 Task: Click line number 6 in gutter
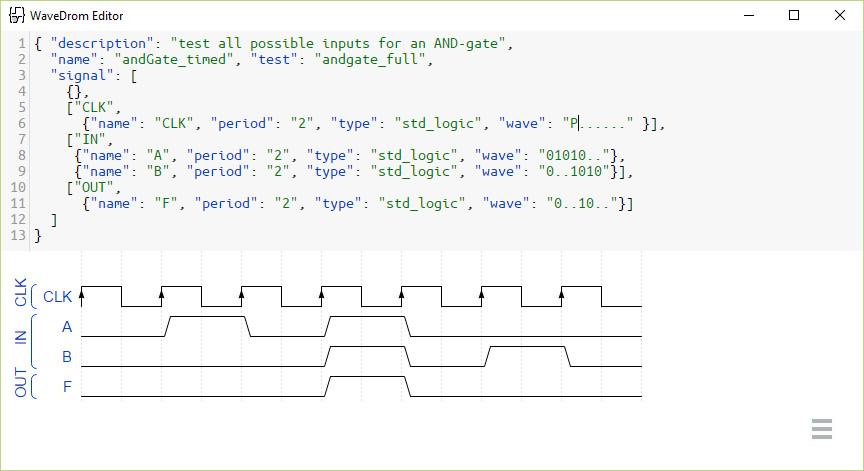point(21,123)
